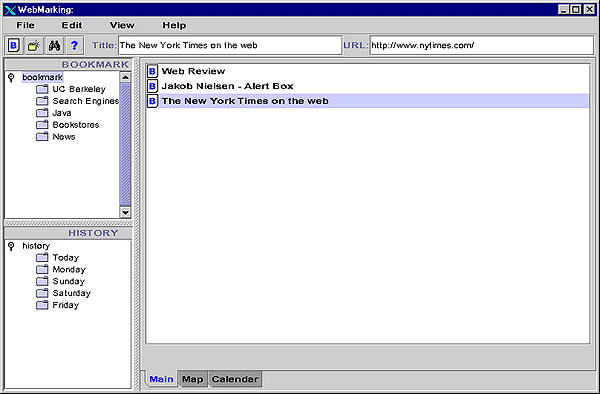
Task: Select Jakob Nielsen - Alert Box title
Action: coord(227,86)
